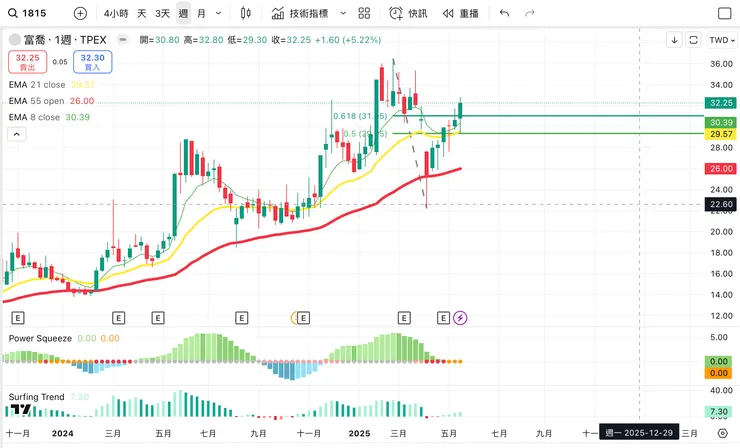Open the layout grid templates icon

click(364, 14)
